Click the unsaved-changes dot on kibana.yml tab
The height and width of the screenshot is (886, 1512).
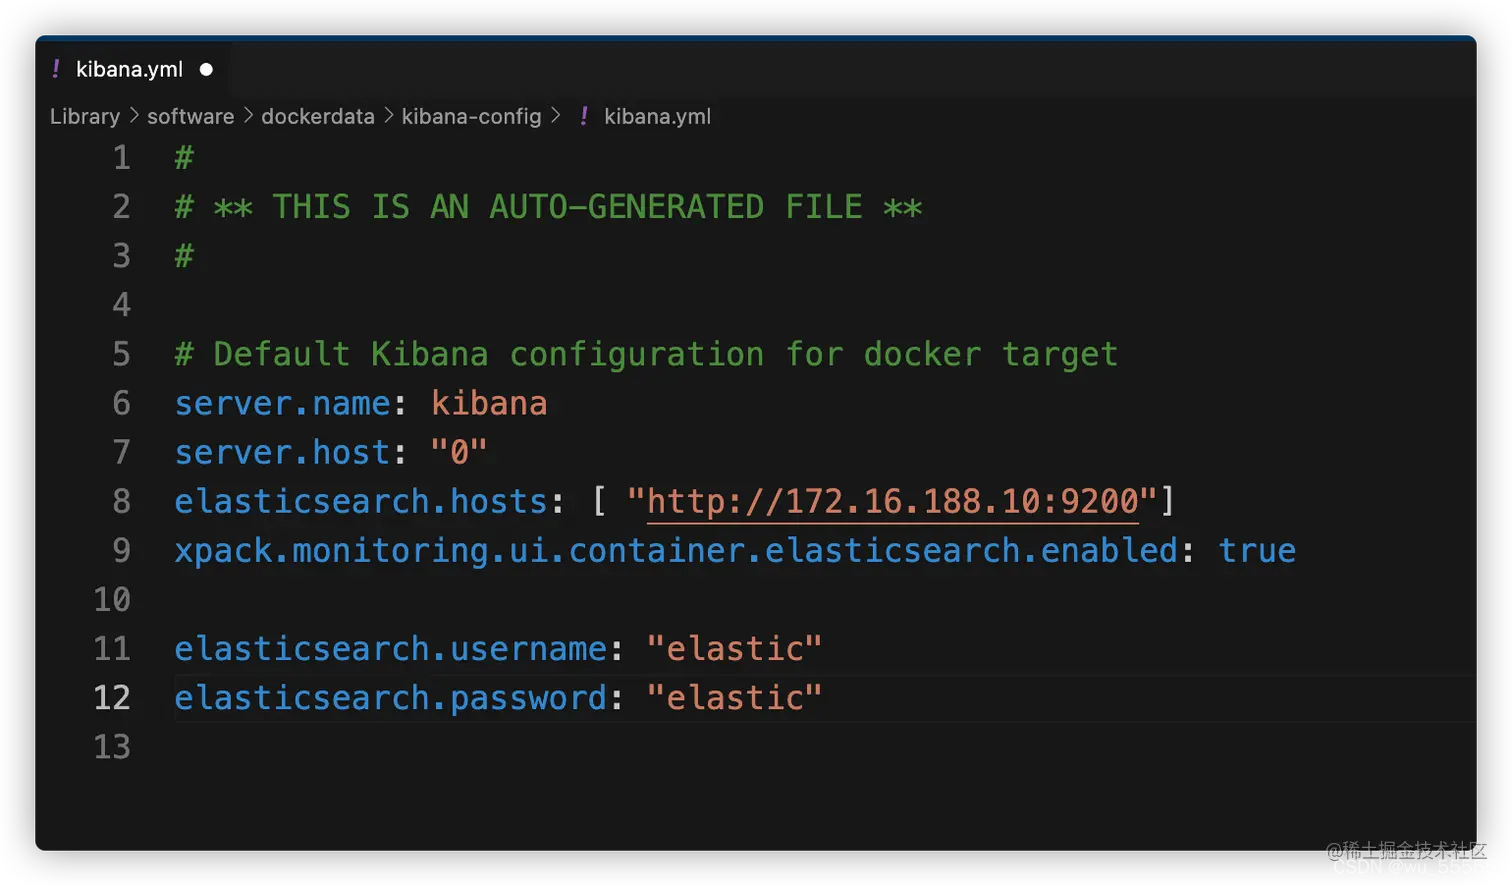coord(206,69)
